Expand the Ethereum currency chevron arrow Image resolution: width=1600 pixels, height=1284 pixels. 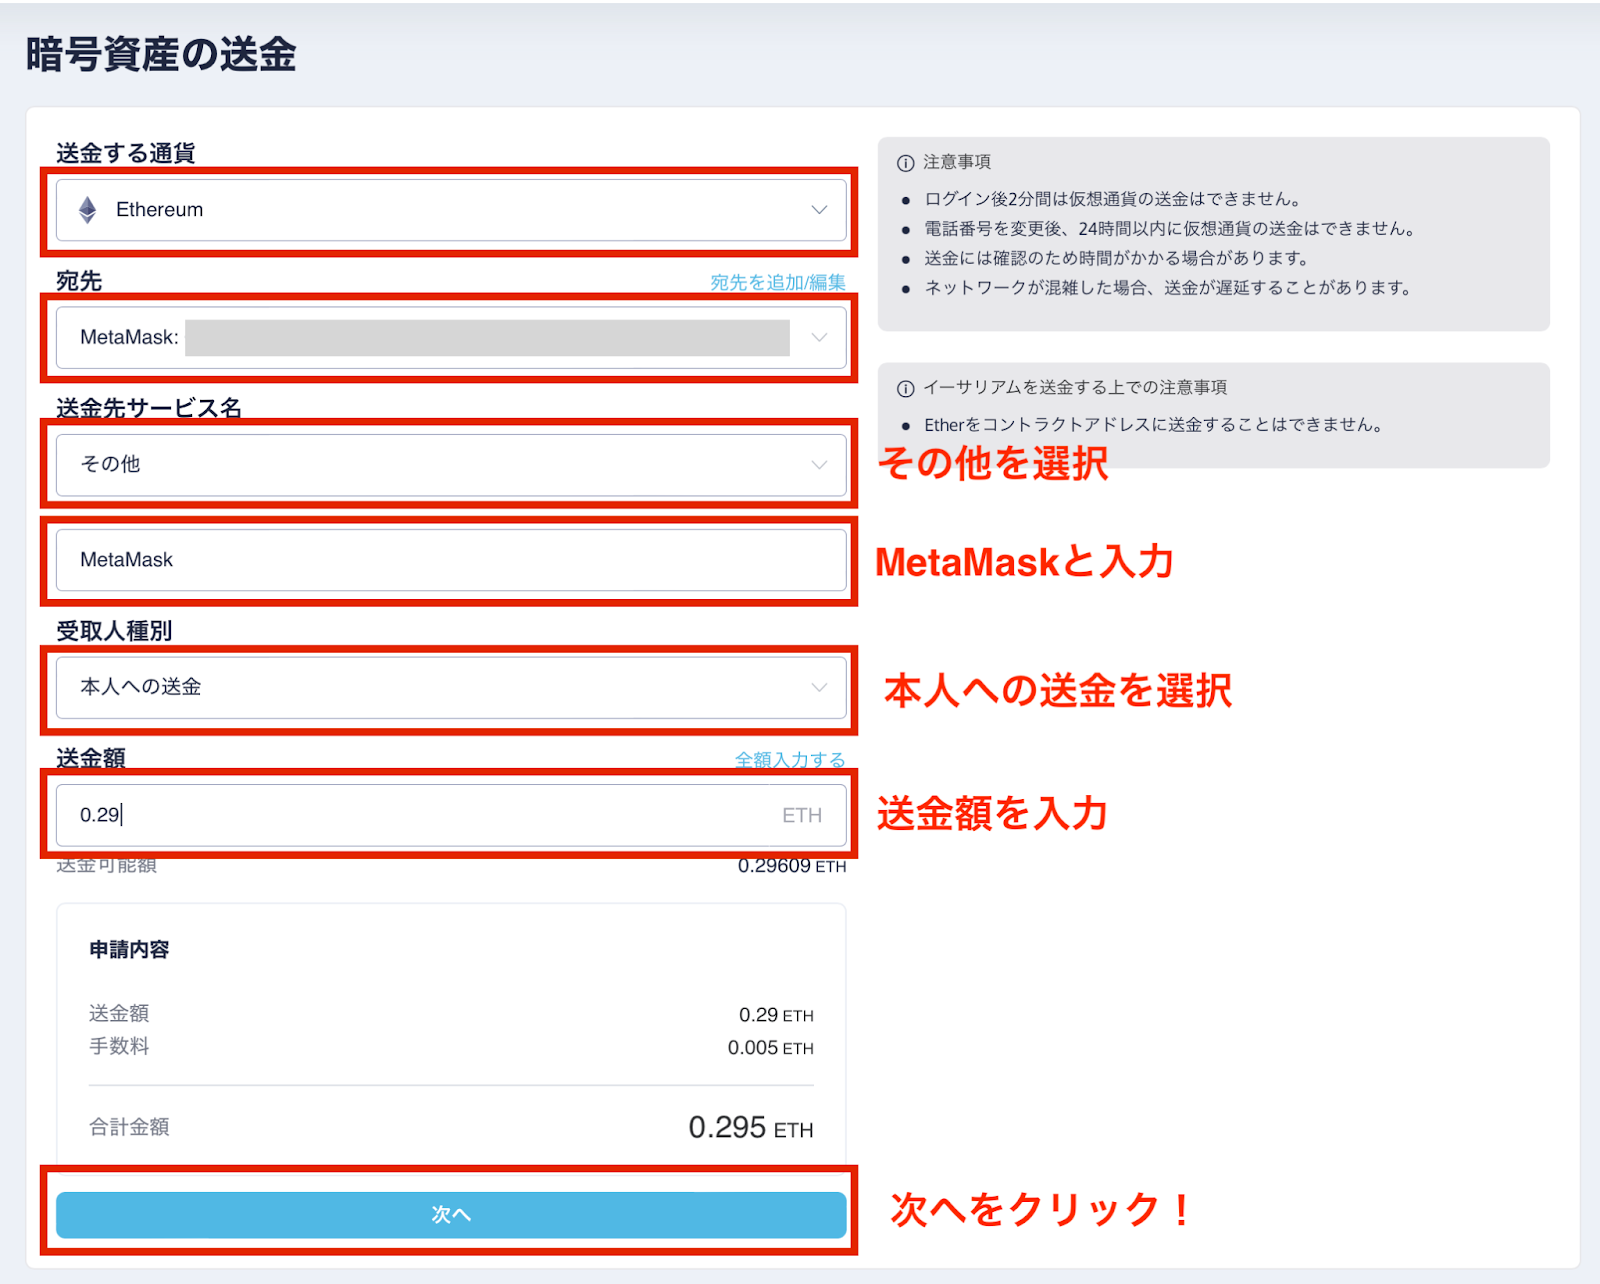tap(819, 210)
